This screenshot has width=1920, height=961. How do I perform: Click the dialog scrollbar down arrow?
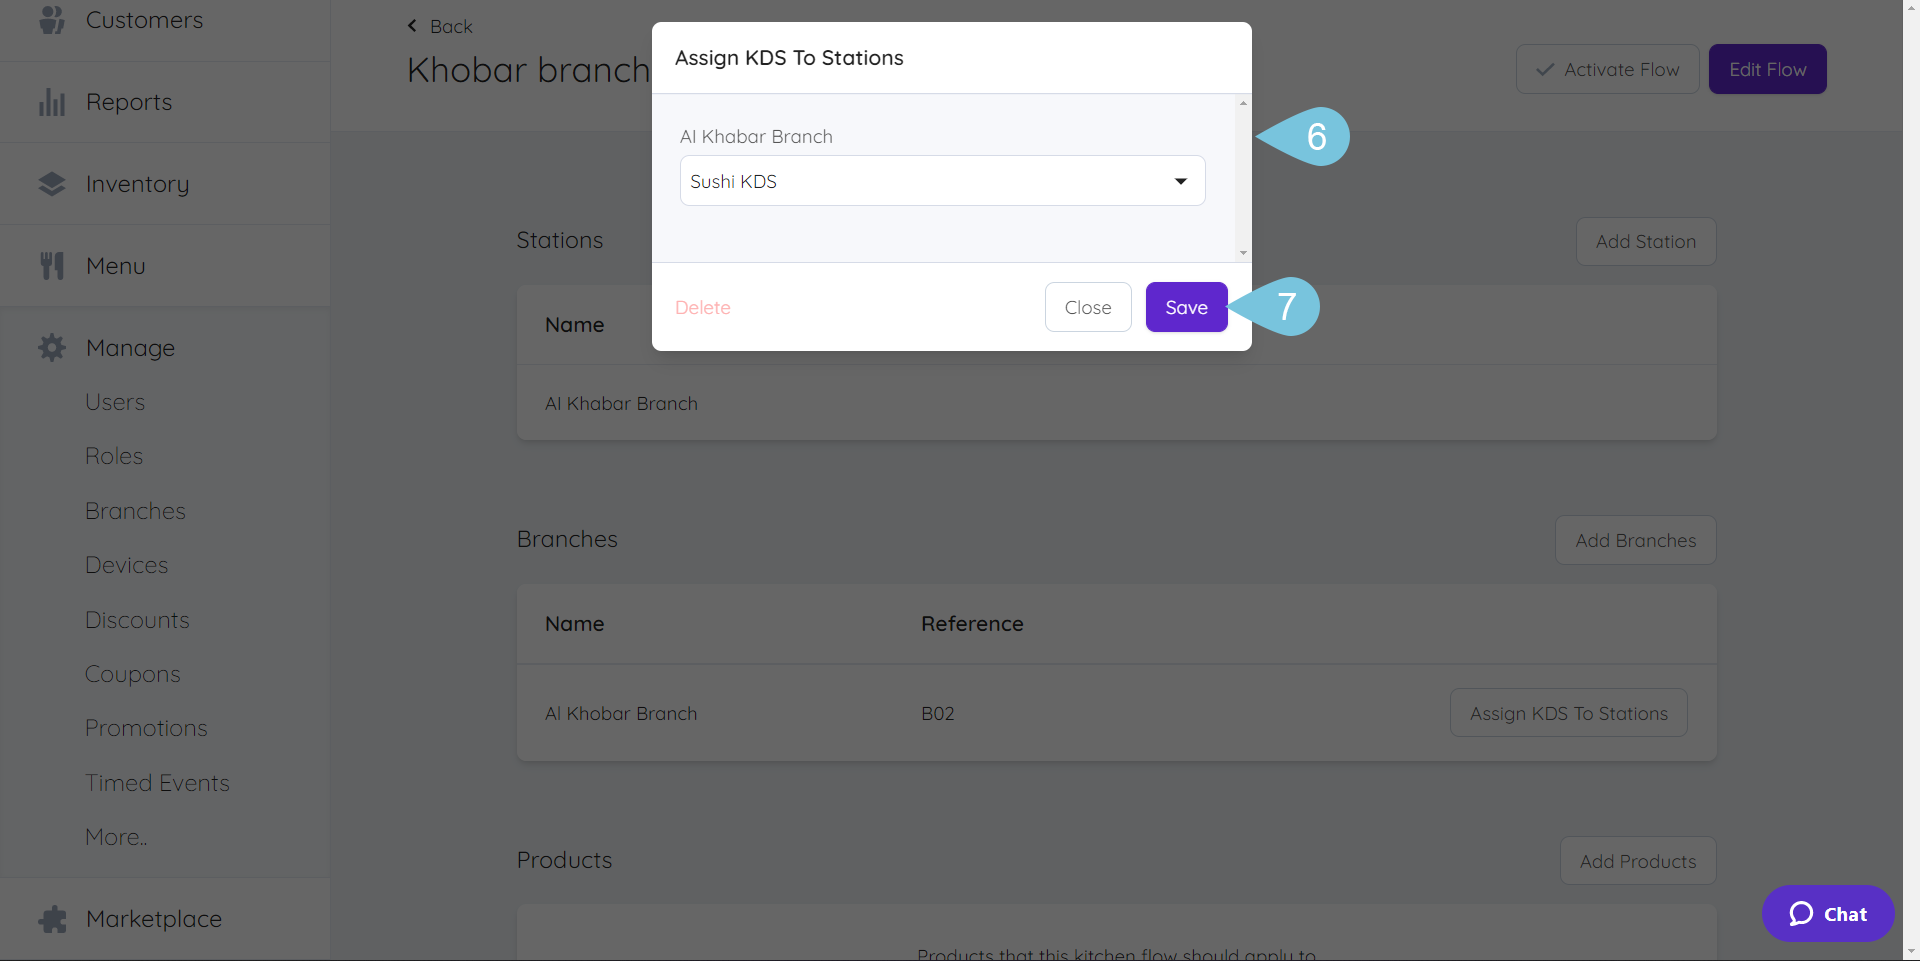tap(1243, 253)
